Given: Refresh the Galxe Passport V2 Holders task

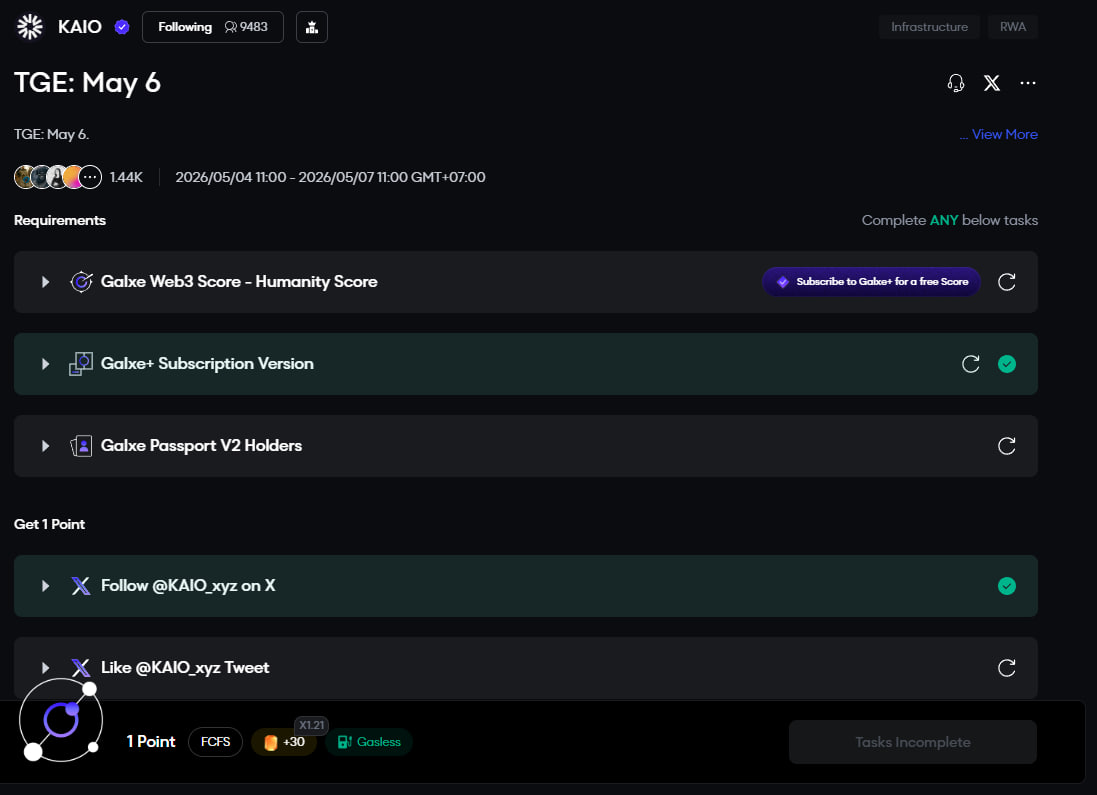Looking at the screenshot, I should (1007, 446).
